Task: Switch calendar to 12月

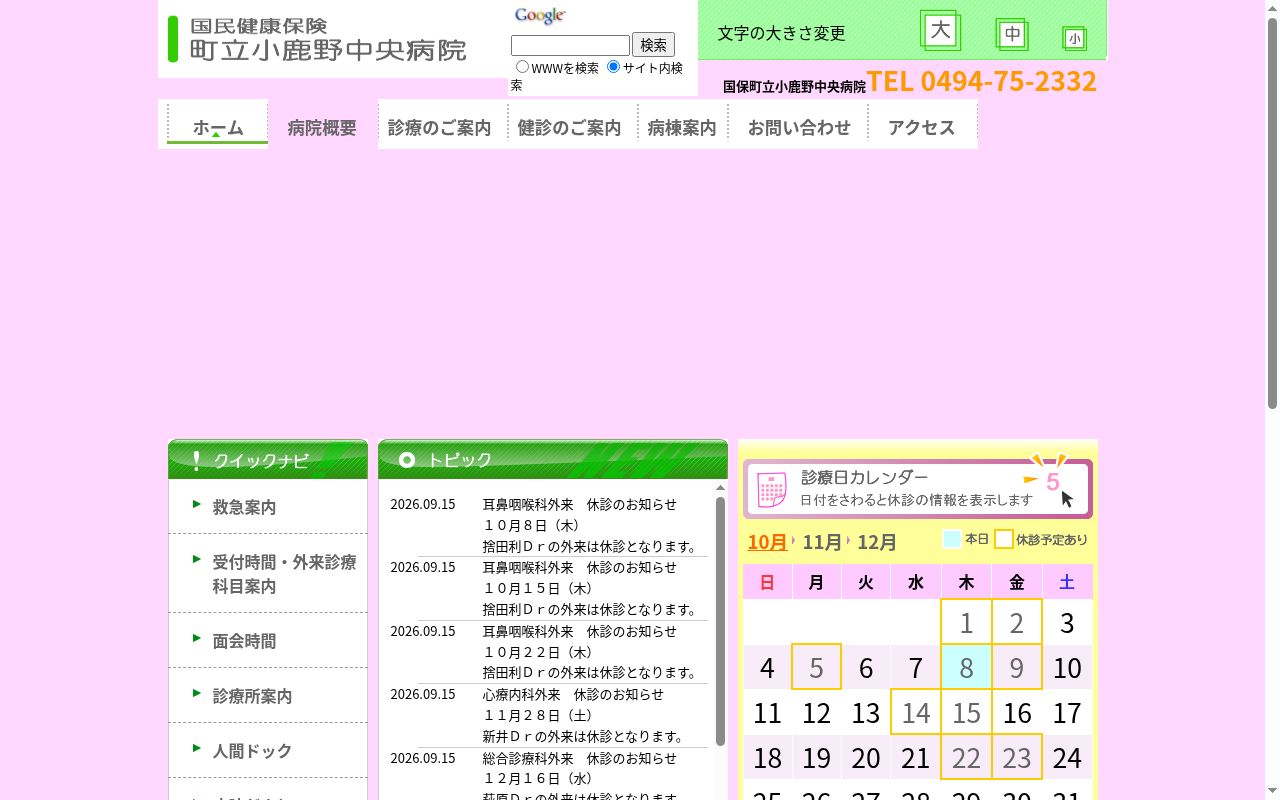Action: click(877, 542)
